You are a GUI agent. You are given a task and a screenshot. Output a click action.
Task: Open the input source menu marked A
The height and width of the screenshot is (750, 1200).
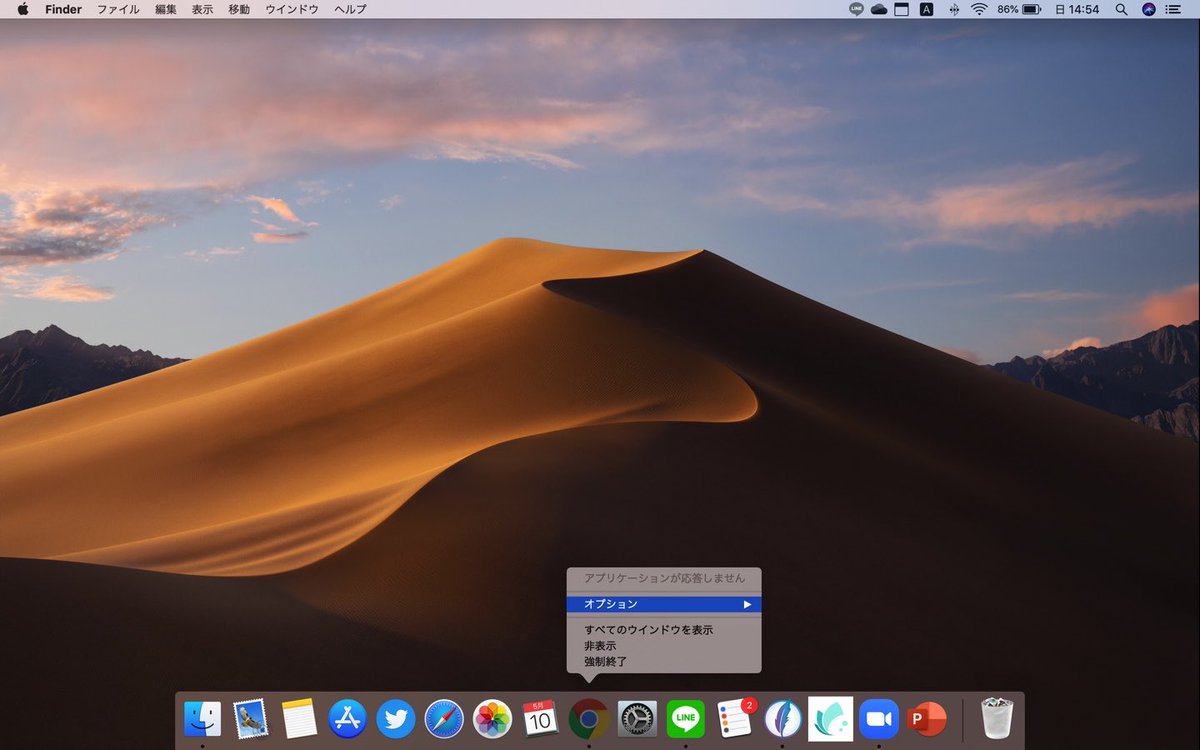click(926, 9)
